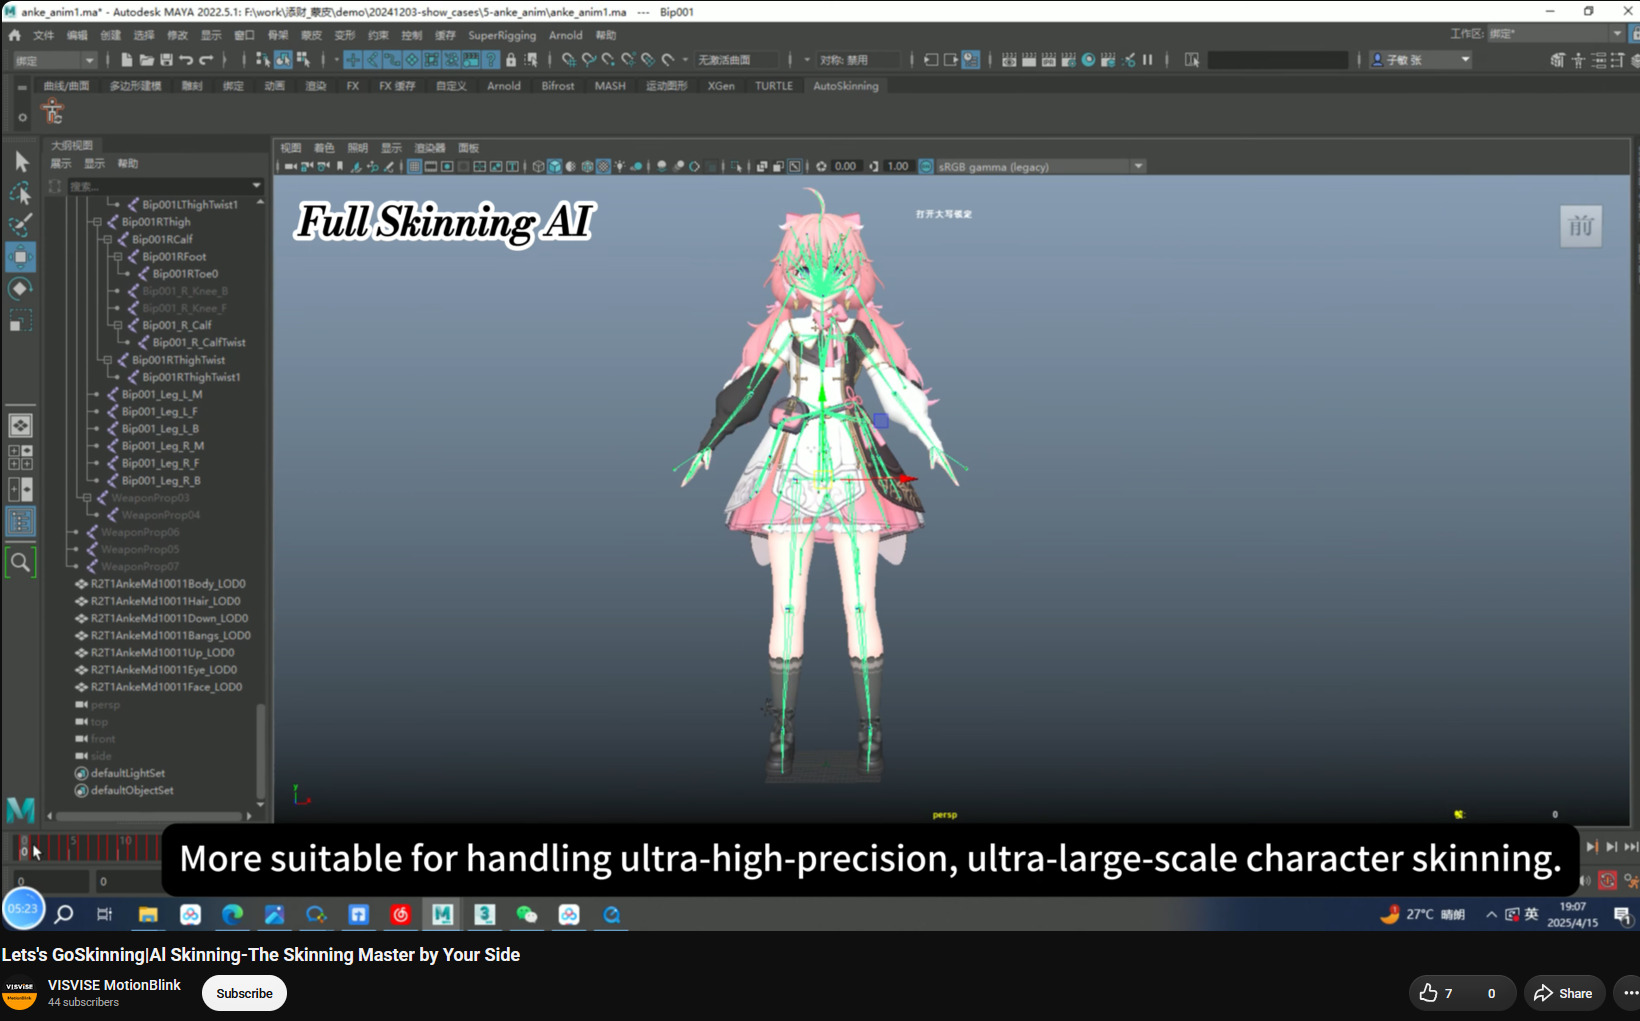Switch to the XGen shelf tab
The image size is (1640, 1021).
click(721, 86)
